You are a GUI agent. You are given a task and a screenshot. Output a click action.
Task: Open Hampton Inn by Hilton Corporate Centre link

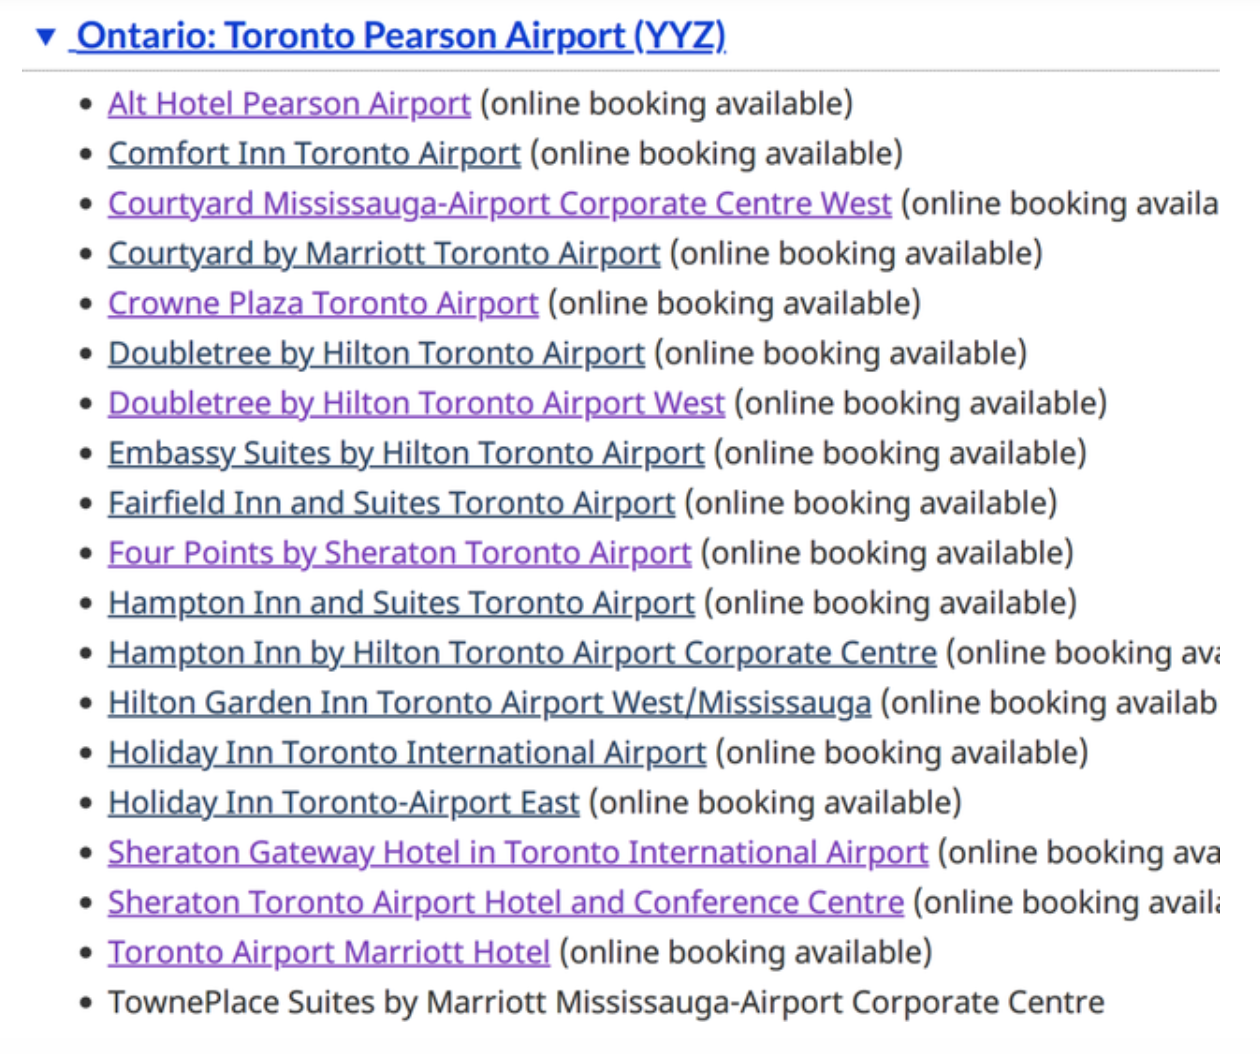[522, 653]
